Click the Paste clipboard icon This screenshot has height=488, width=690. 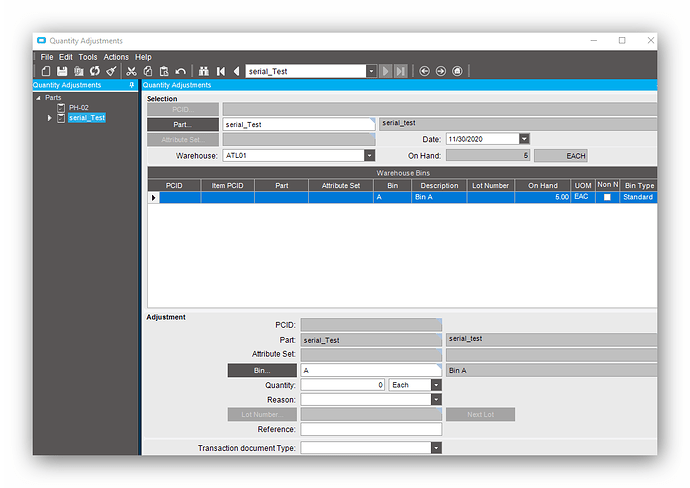click(x=164, y=71)
